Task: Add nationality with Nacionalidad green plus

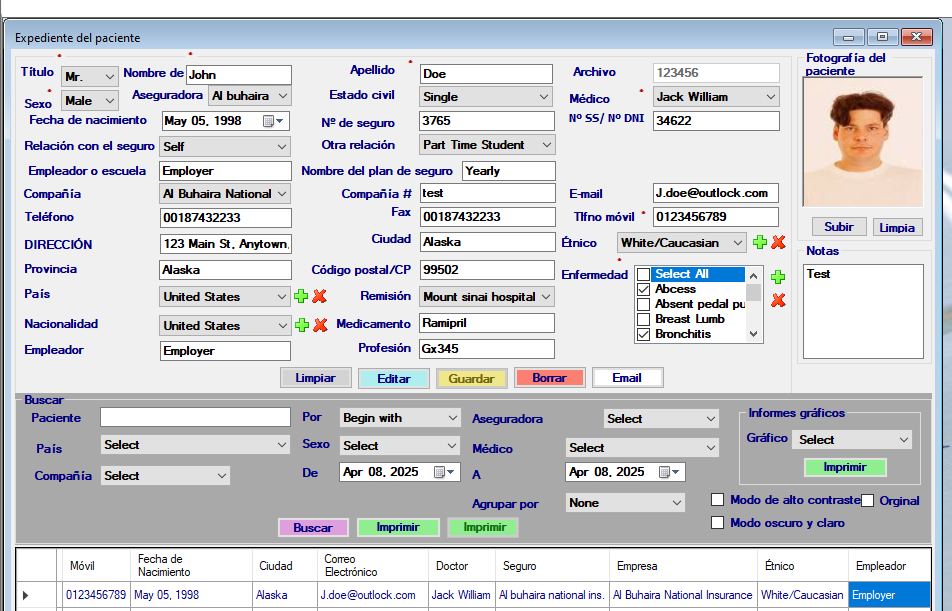Action: (301, 325)
